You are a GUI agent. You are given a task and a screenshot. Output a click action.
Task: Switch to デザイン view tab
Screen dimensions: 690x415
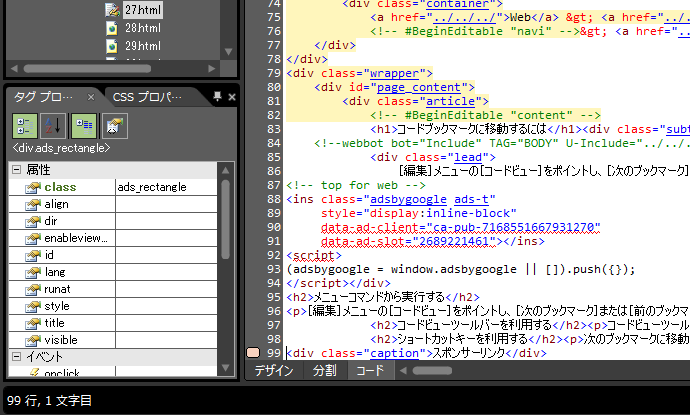point(274,371)
